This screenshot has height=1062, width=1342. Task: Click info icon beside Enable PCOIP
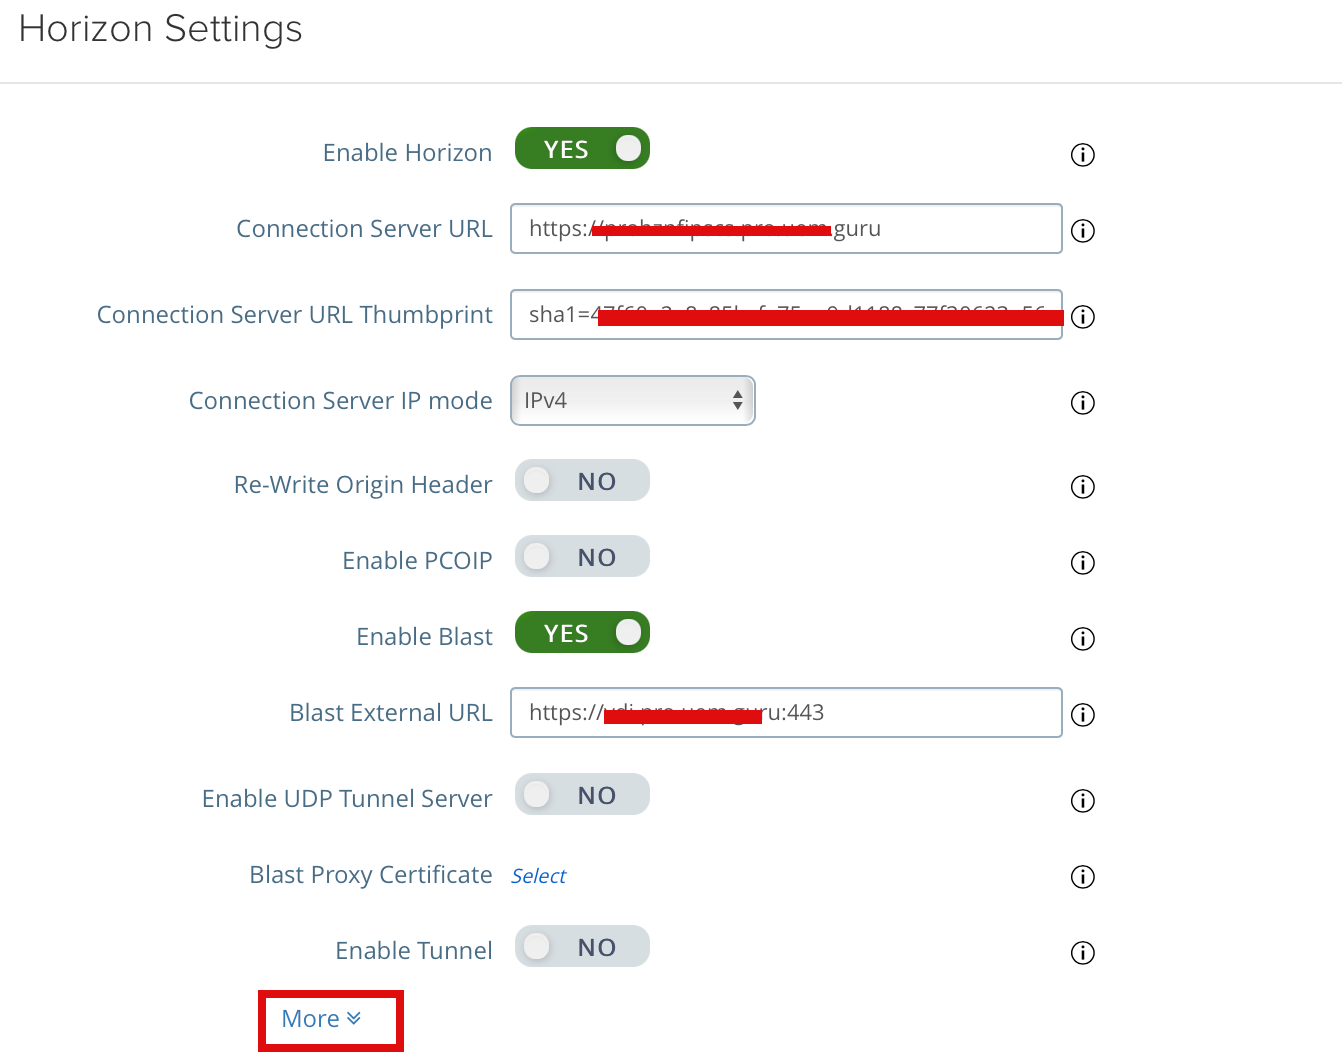click(x=1082, y=563)
